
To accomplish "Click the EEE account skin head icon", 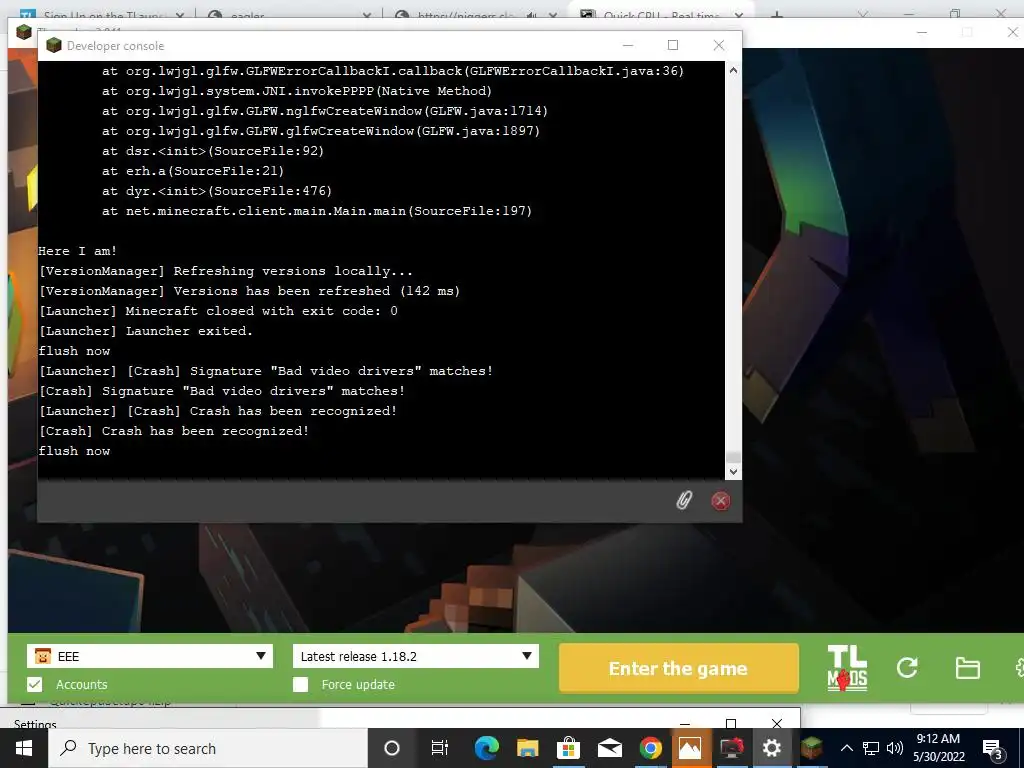I will [42, 656].
